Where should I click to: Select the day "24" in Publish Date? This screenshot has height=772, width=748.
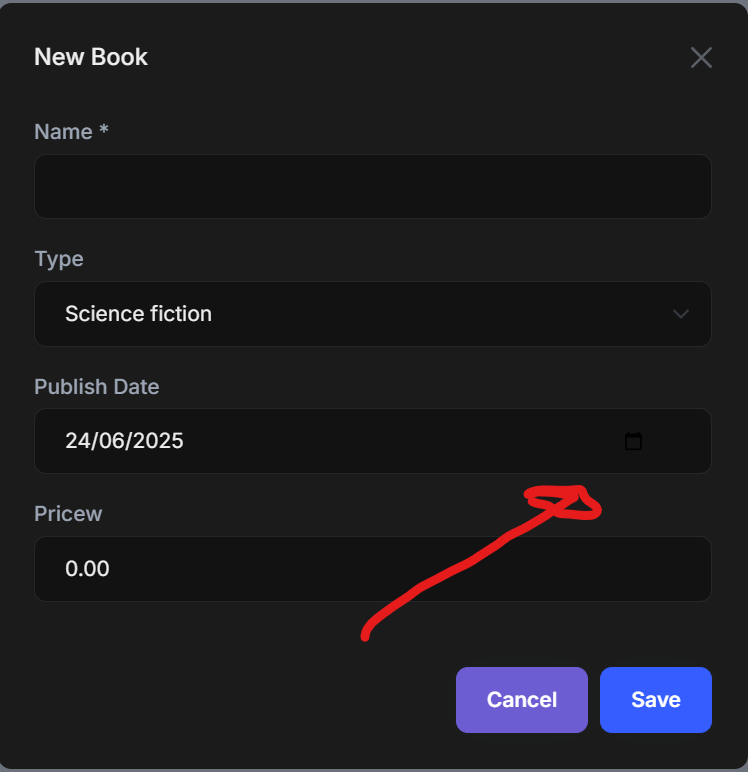pos(77,441)
